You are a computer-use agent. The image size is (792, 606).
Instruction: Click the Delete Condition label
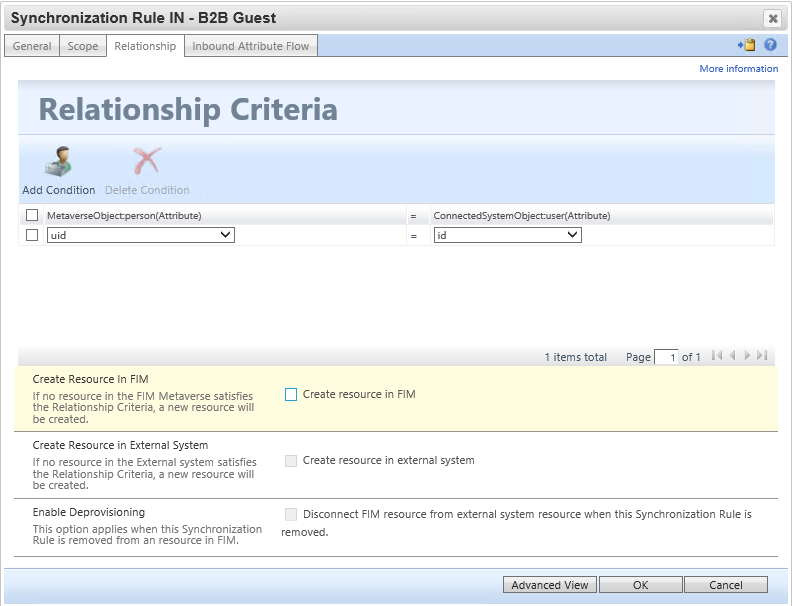coord(147,190)
